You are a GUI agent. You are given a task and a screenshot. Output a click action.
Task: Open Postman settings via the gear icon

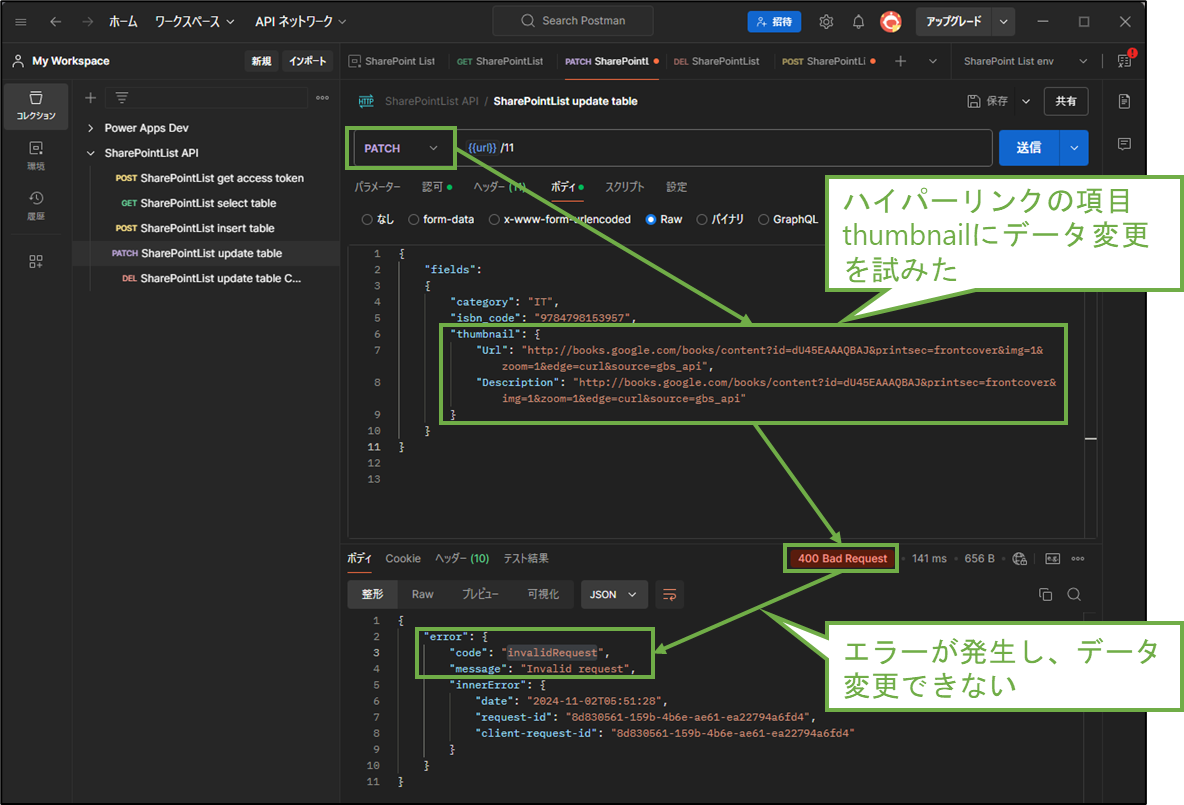826,21
